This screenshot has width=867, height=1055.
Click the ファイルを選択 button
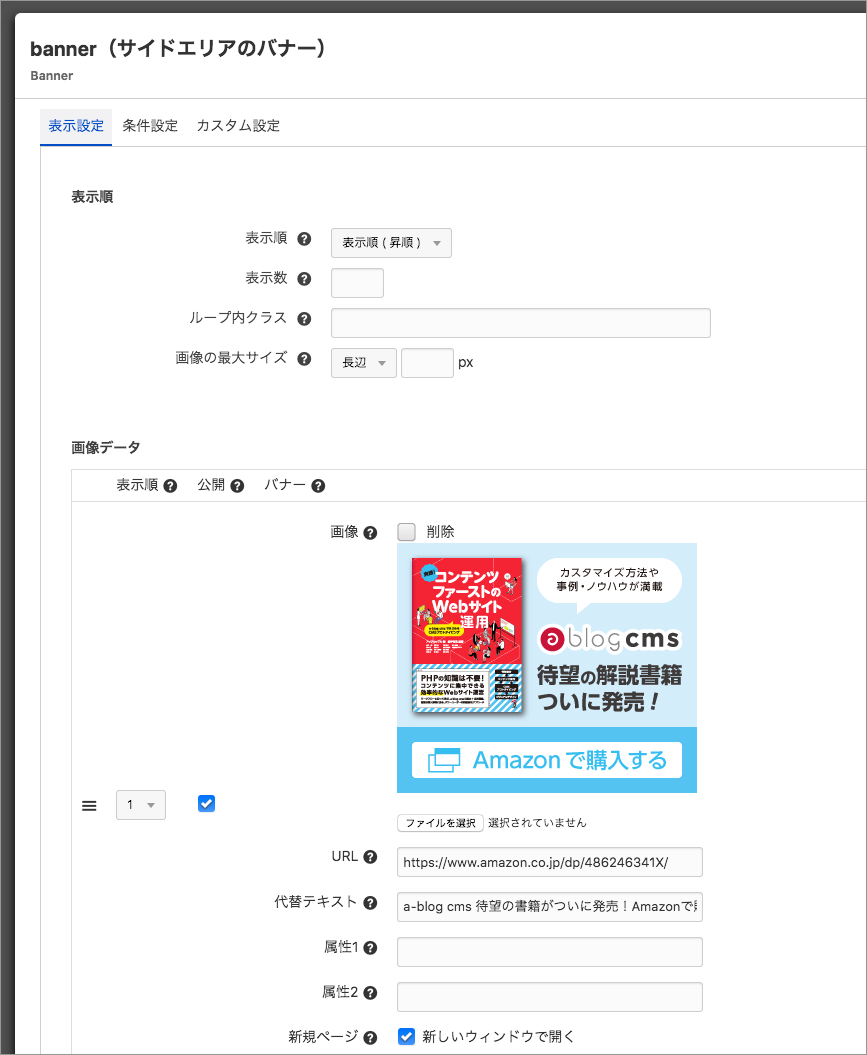pyautogui.click(x=440, y=823)
